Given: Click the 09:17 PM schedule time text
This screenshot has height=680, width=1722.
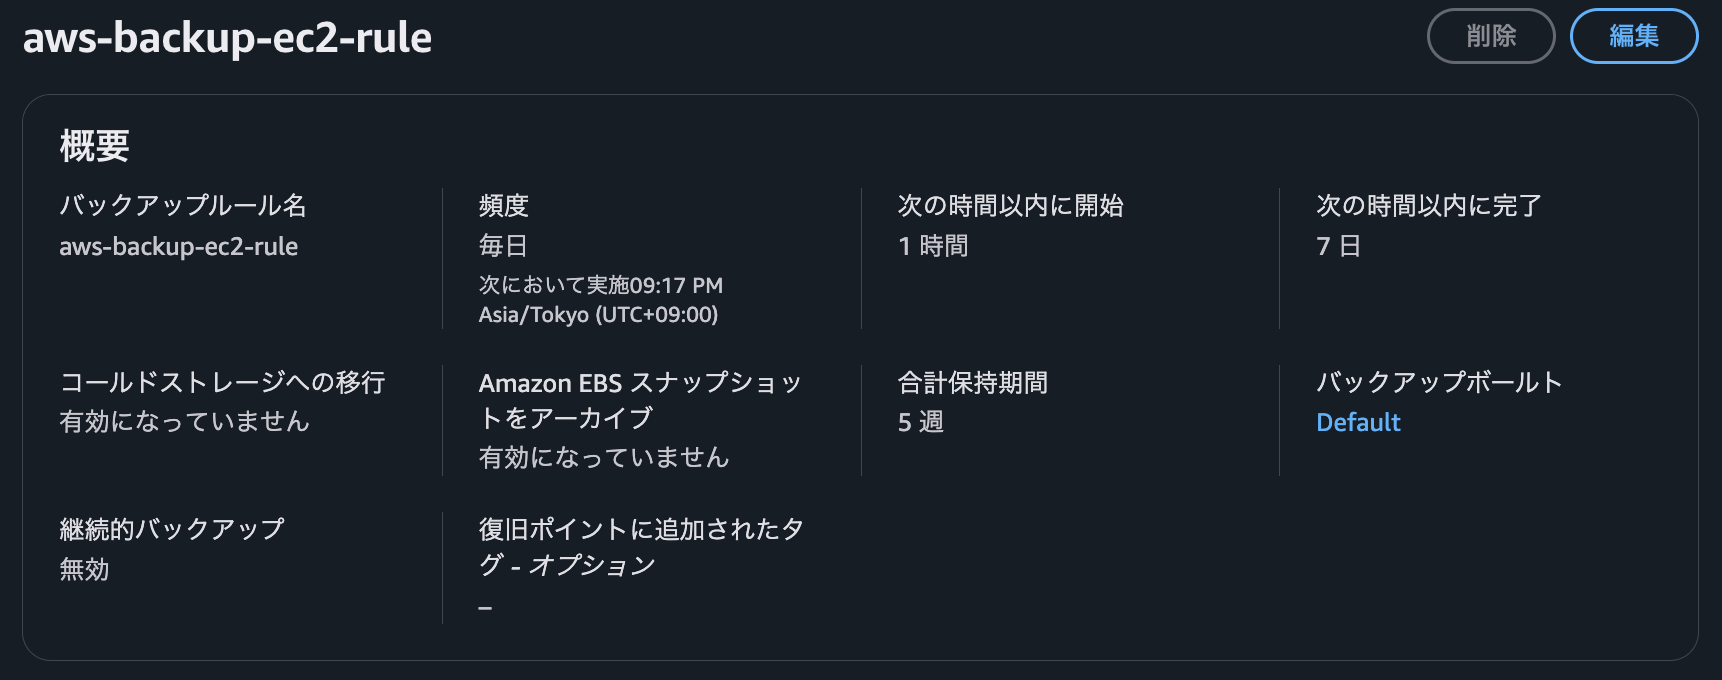Looking at the screenshot, I should pyautogui.click(x=676, y=286).
